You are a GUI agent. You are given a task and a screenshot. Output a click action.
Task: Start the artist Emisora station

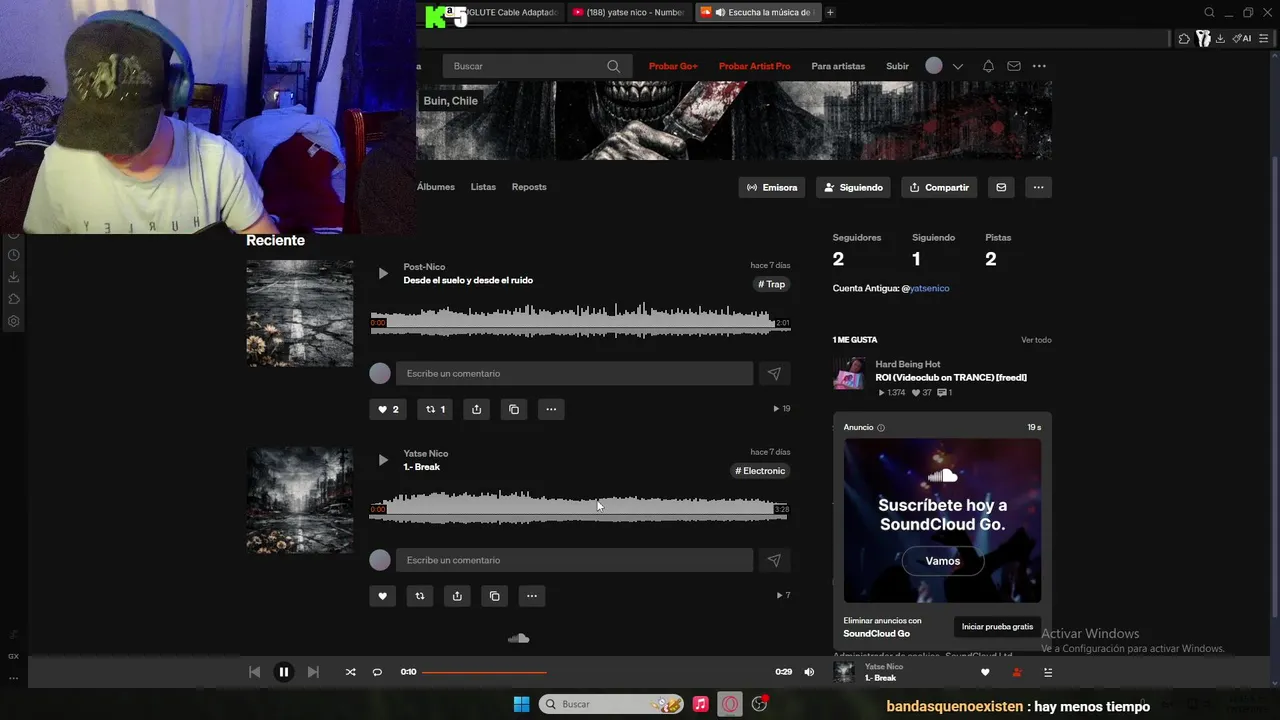[772, 187]
